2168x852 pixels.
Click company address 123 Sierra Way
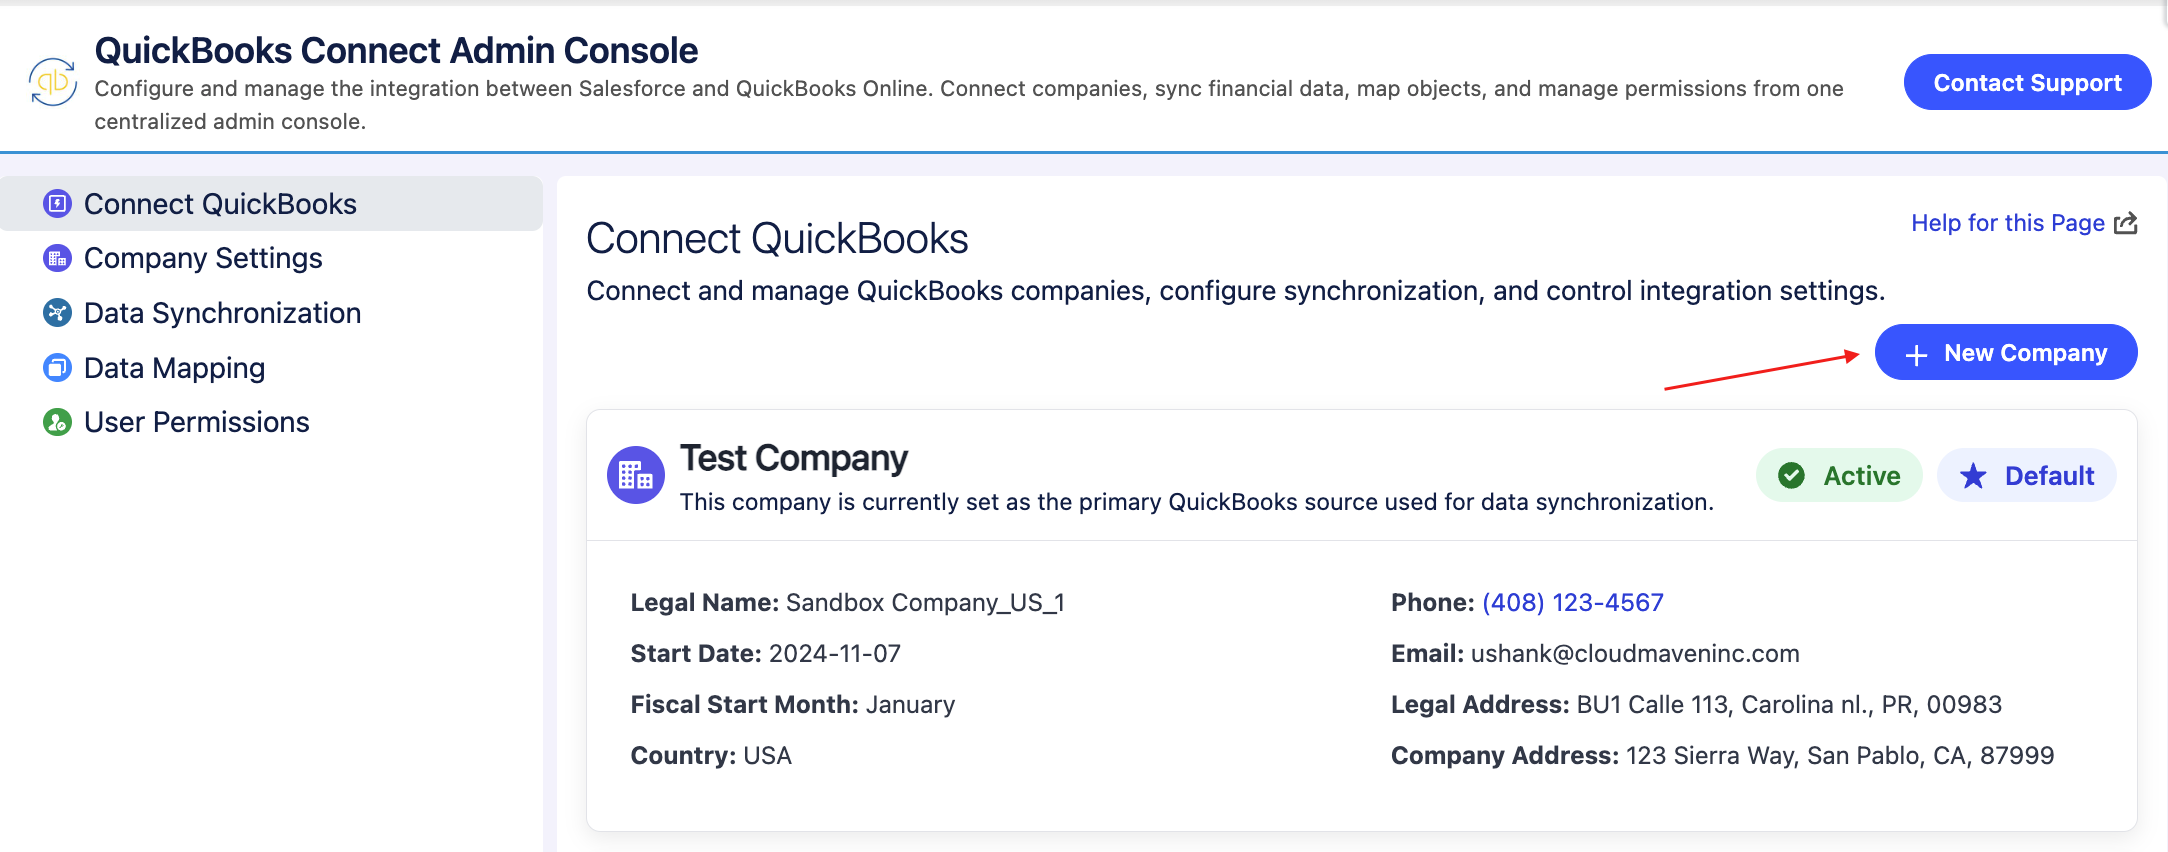[1840, 755]
